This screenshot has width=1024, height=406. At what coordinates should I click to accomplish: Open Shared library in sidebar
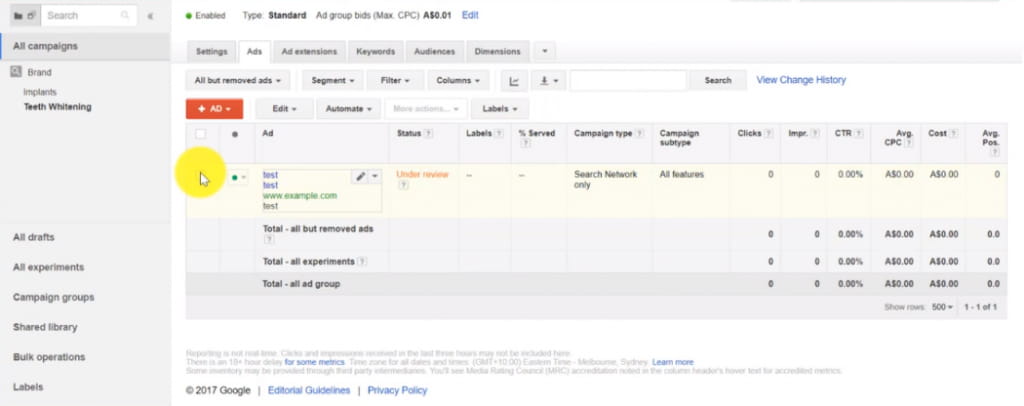pos(45,327)
